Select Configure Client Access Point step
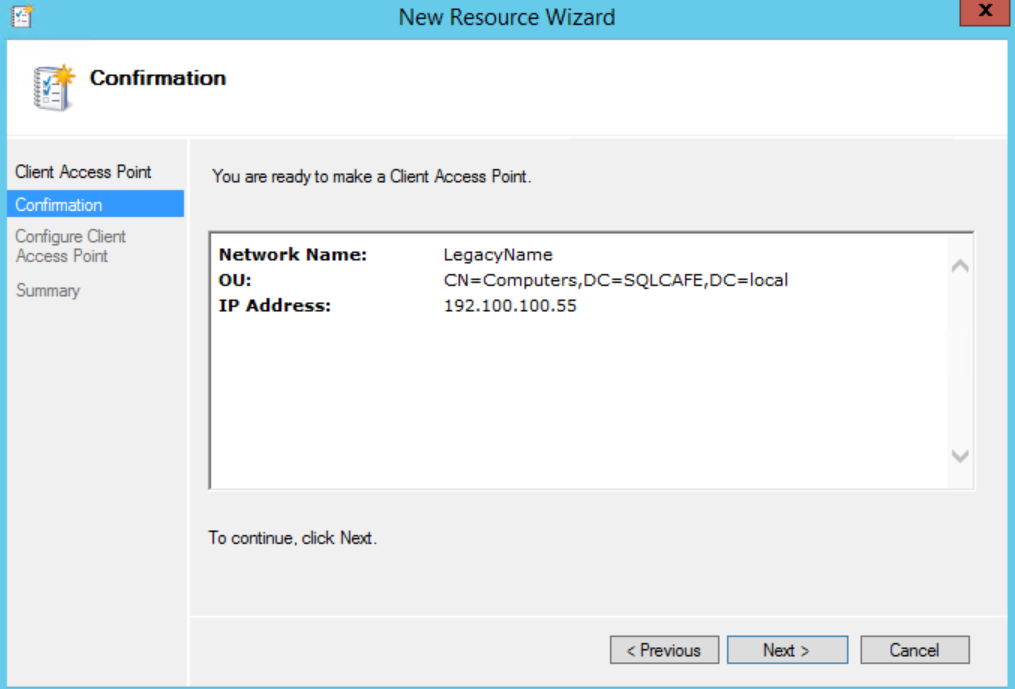The height and width of the screenshot is (689, 1015). click(70, 246)
